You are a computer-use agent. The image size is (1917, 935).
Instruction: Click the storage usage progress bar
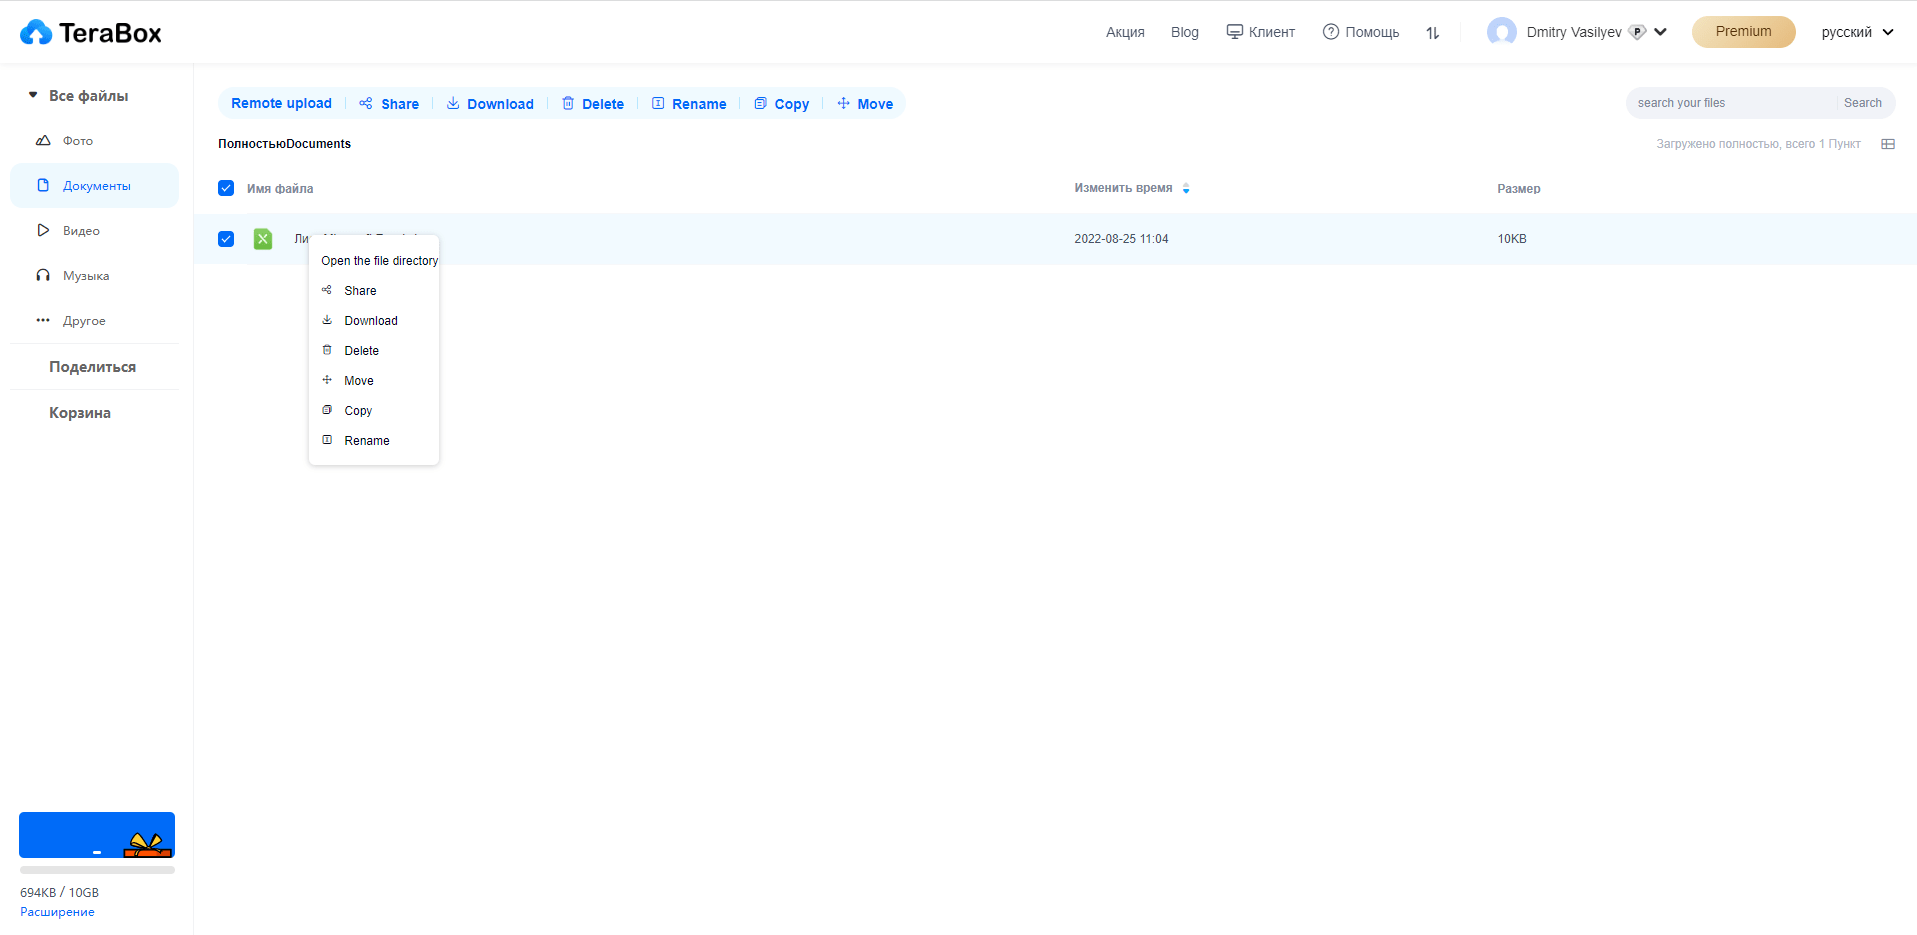[x=97, y=870]
